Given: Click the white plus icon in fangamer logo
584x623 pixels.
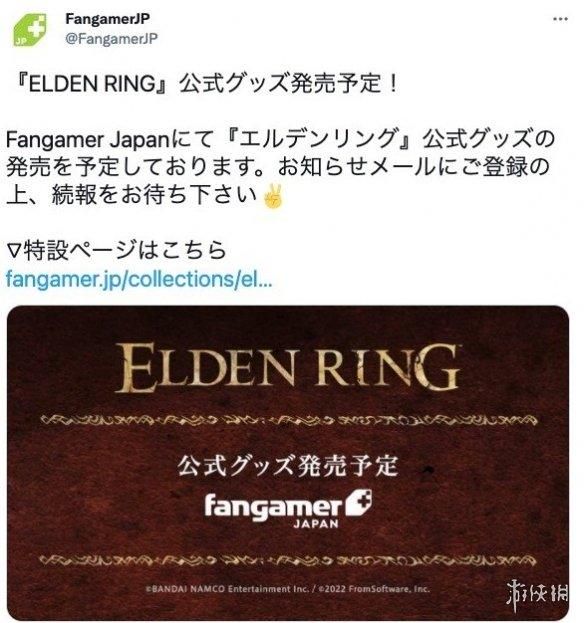Looking at the screenshot, I should (359, 503).
